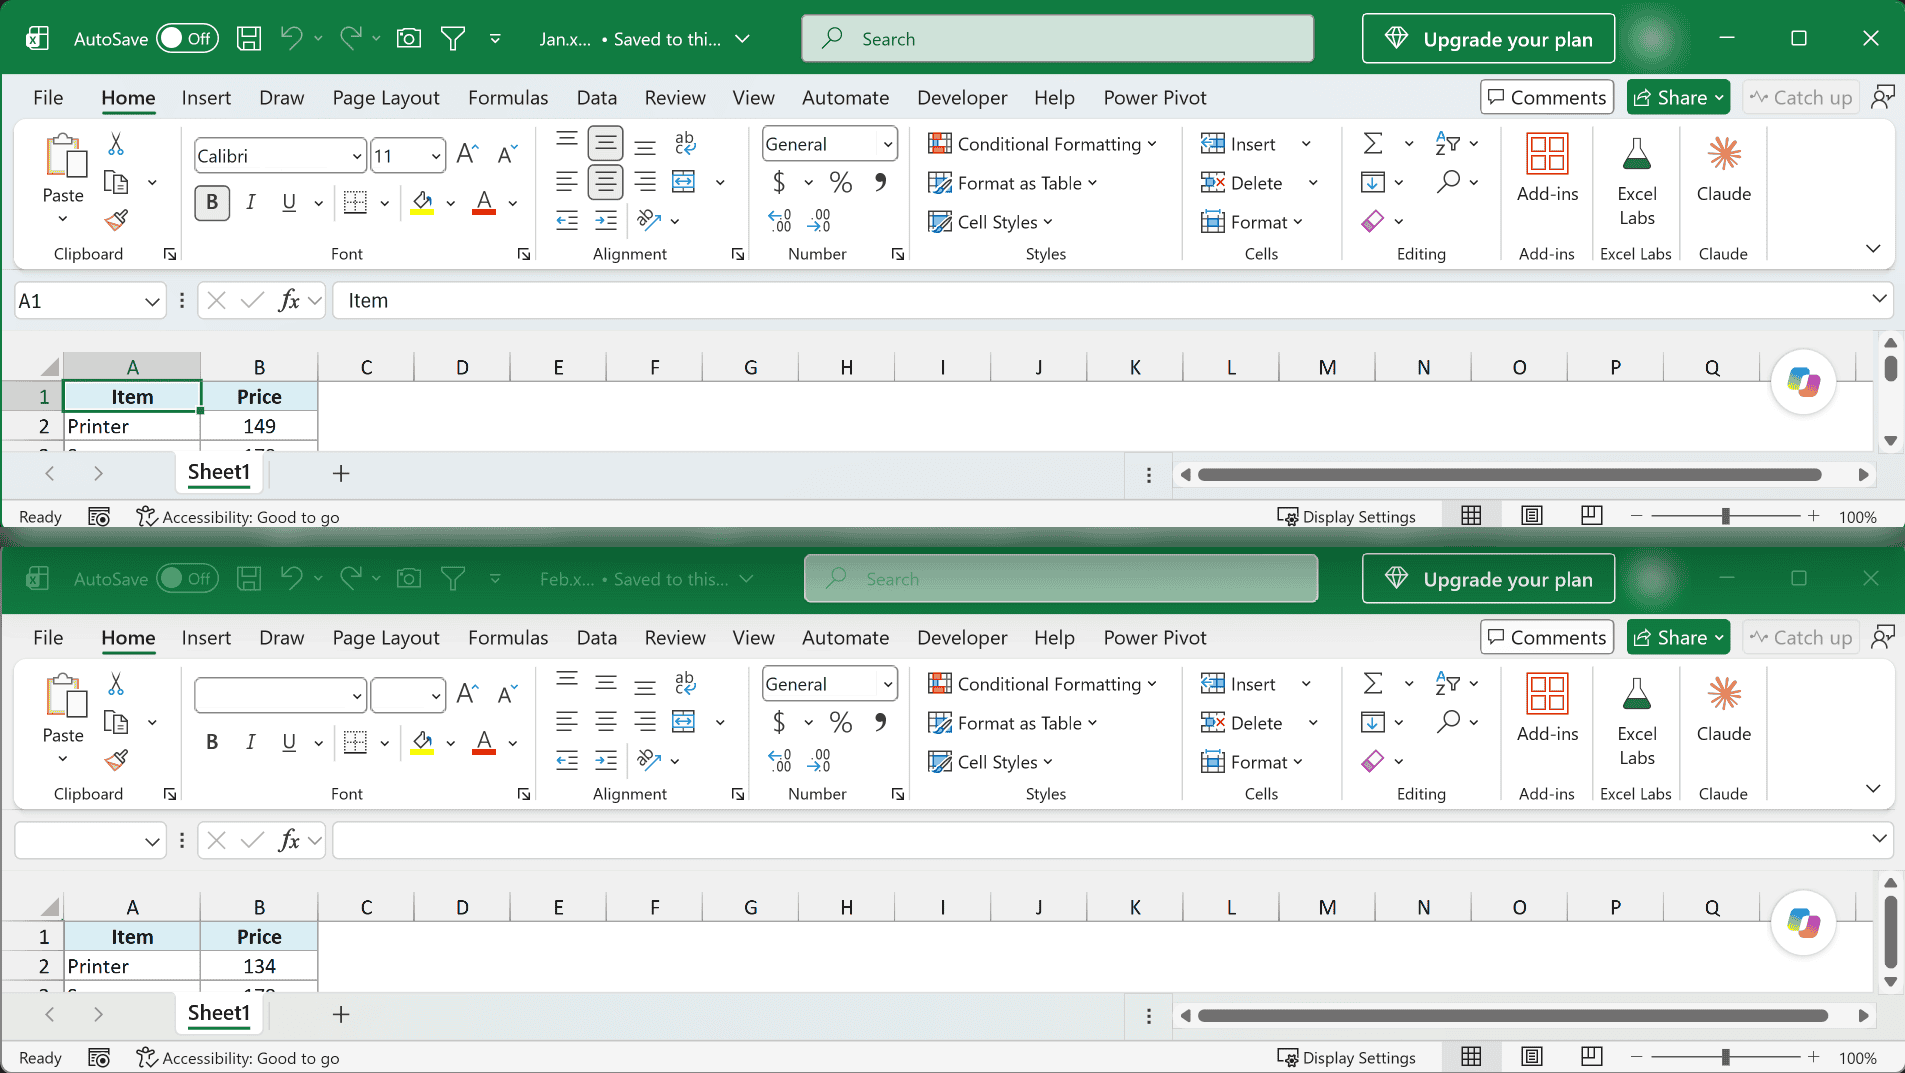The height and width of the screenshot is (1073, 1905).
Task: Expand formula bar in the Jan window
Action: tap(1879, 299)
